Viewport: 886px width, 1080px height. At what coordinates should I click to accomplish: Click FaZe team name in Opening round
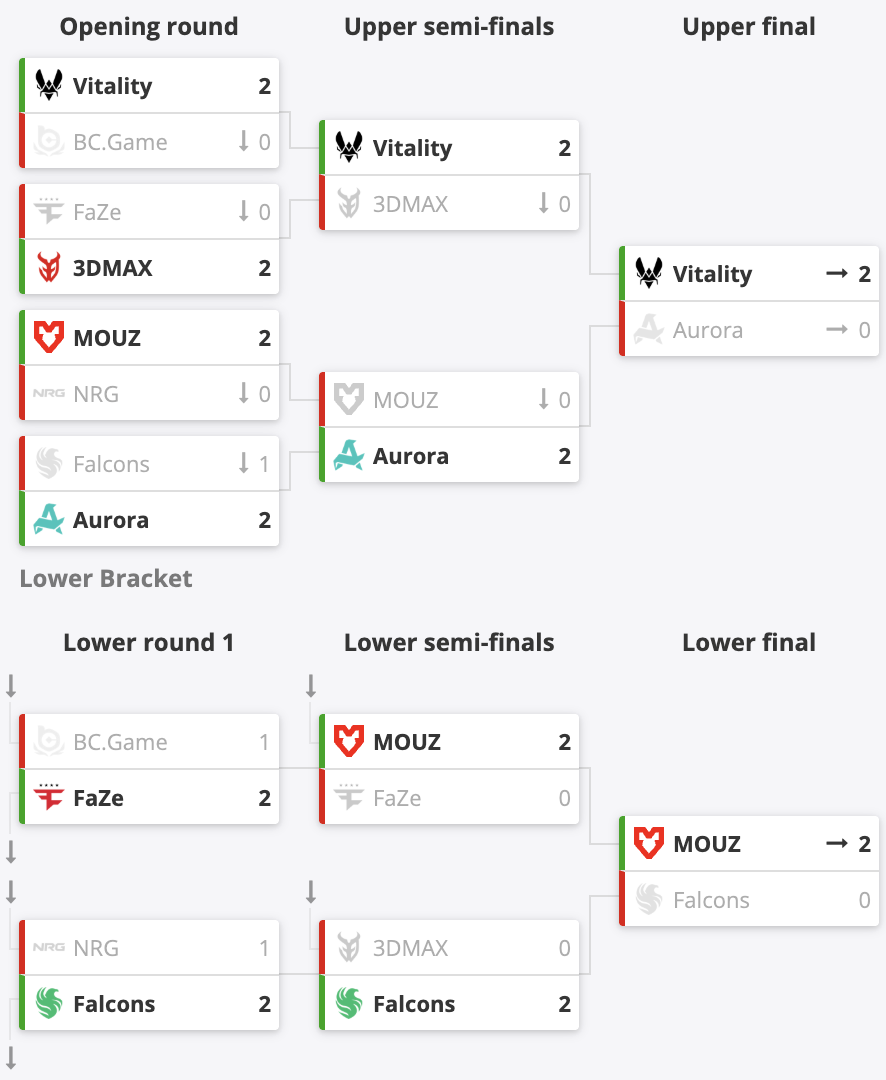[x=97, y=212]
